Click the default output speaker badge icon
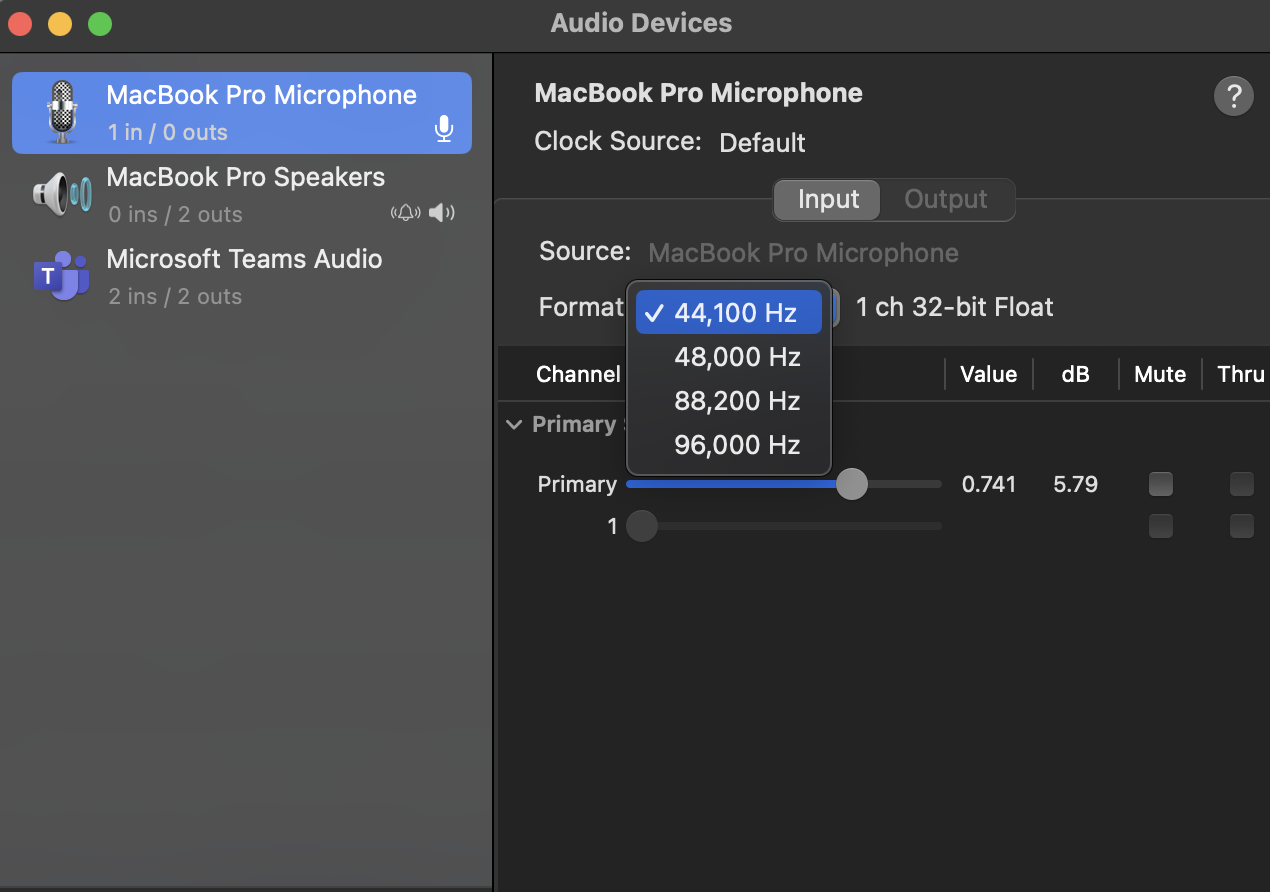 (441, 213)
